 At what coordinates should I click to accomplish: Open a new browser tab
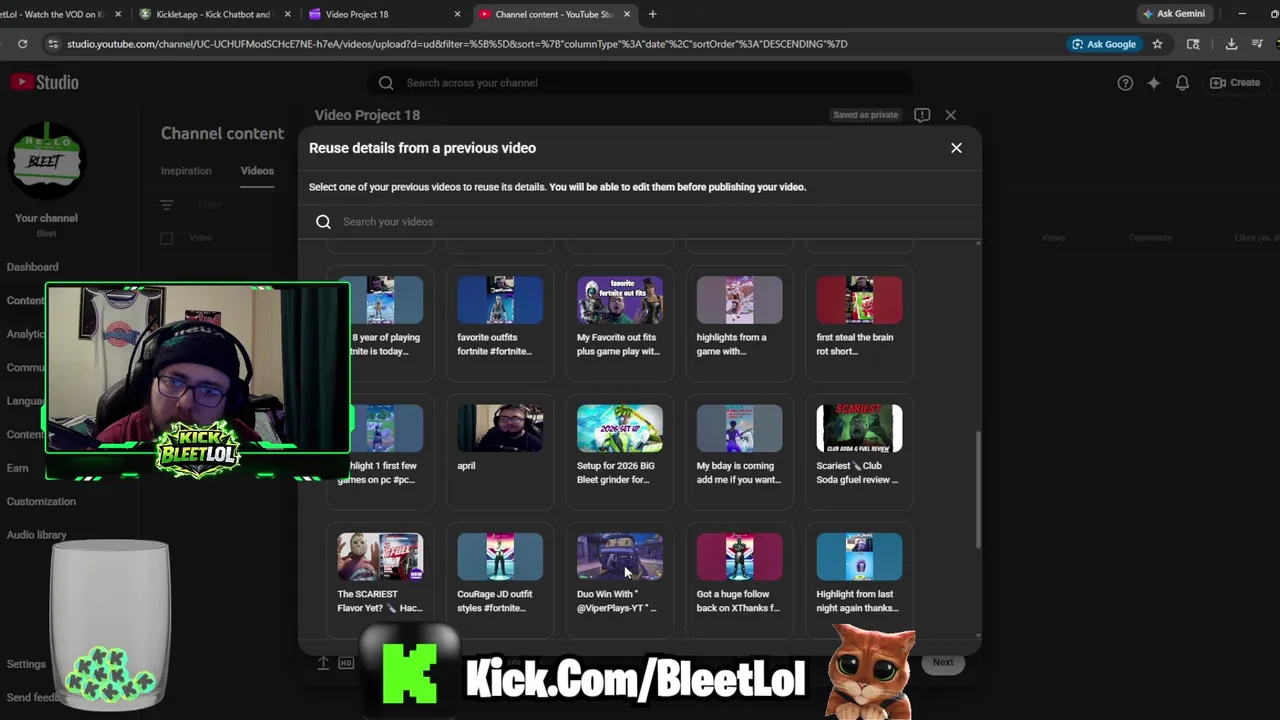[x=653, y=14]
